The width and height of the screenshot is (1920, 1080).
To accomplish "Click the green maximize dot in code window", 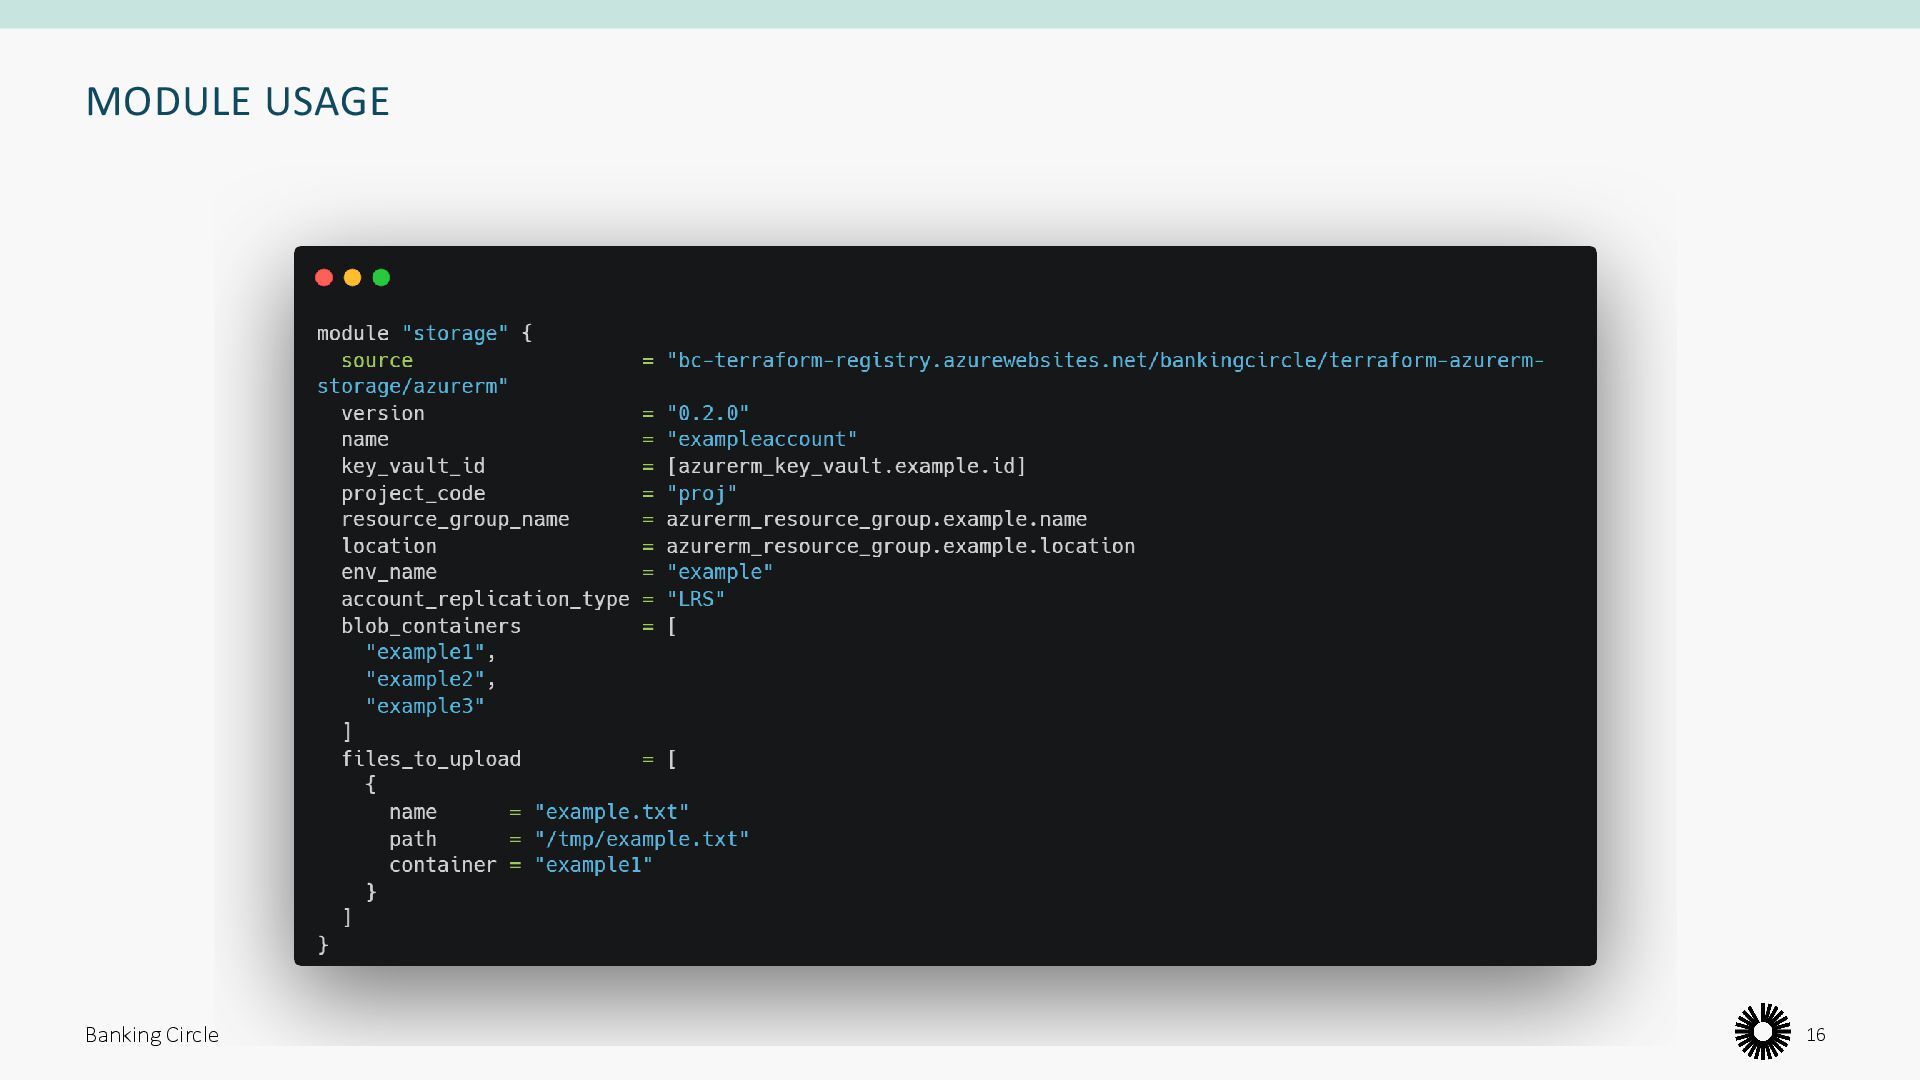I will (381, 278).
